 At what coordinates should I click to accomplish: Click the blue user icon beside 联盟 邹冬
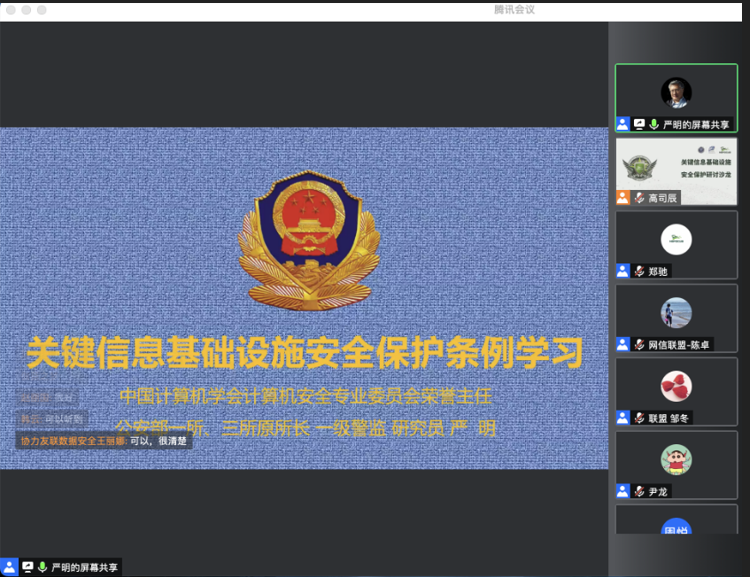(x=623, y=418)
